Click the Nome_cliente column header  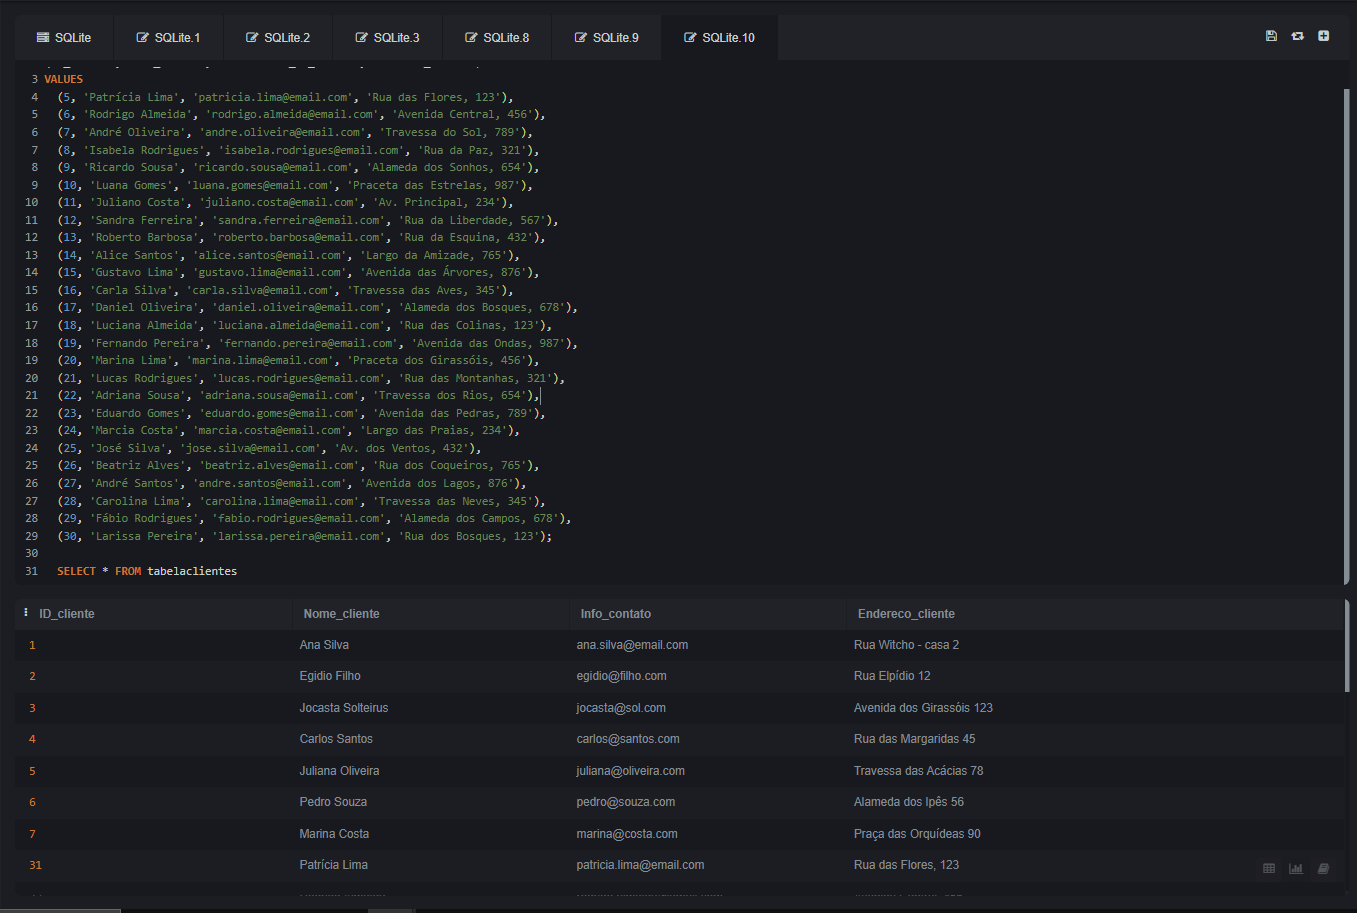coord(341,614)
